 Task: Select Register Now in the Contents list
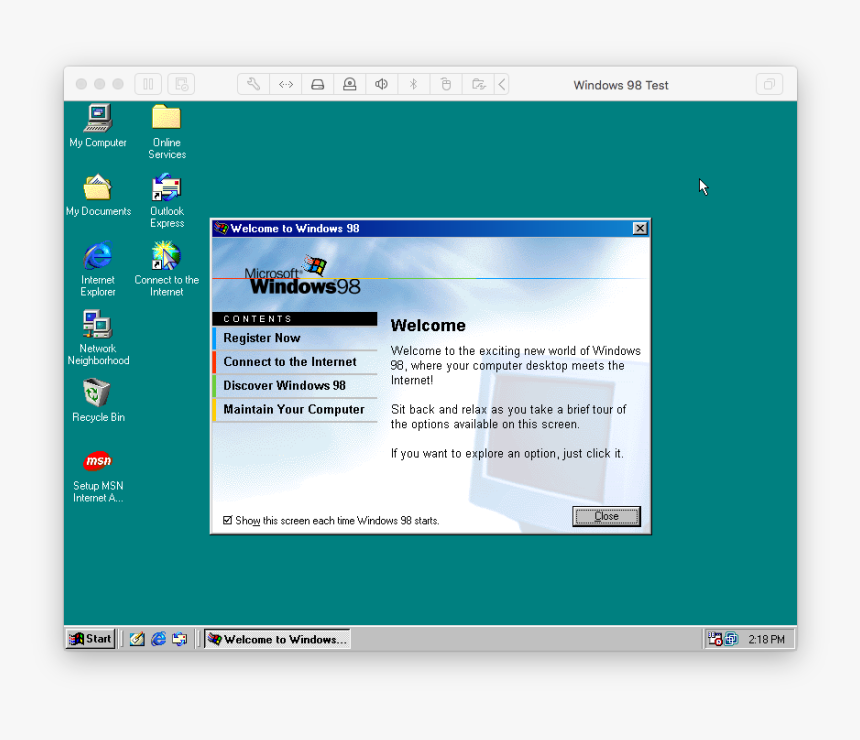coord(295,338)
